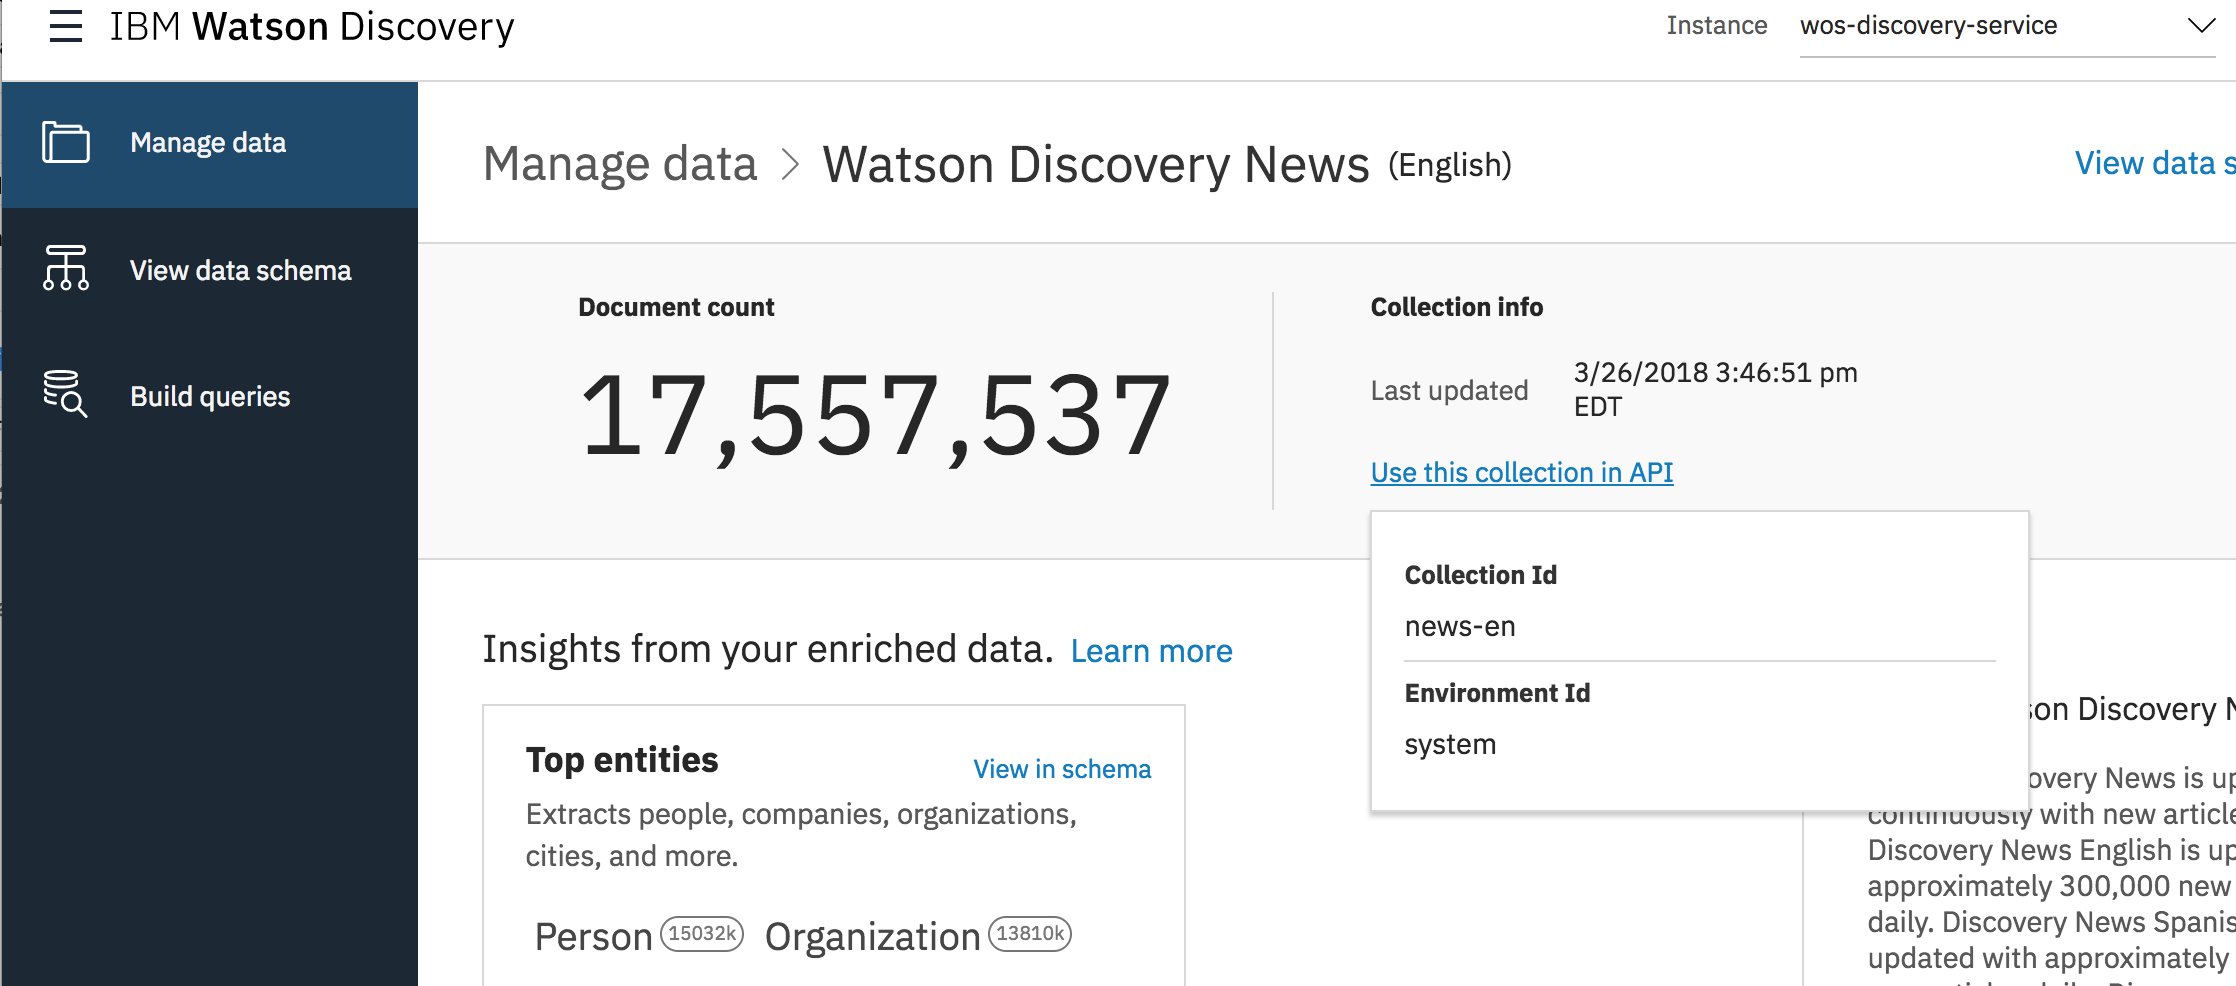Click the Collection info heading
Viewport: 2236px width, 986px height.
(x=1456, y=307)
